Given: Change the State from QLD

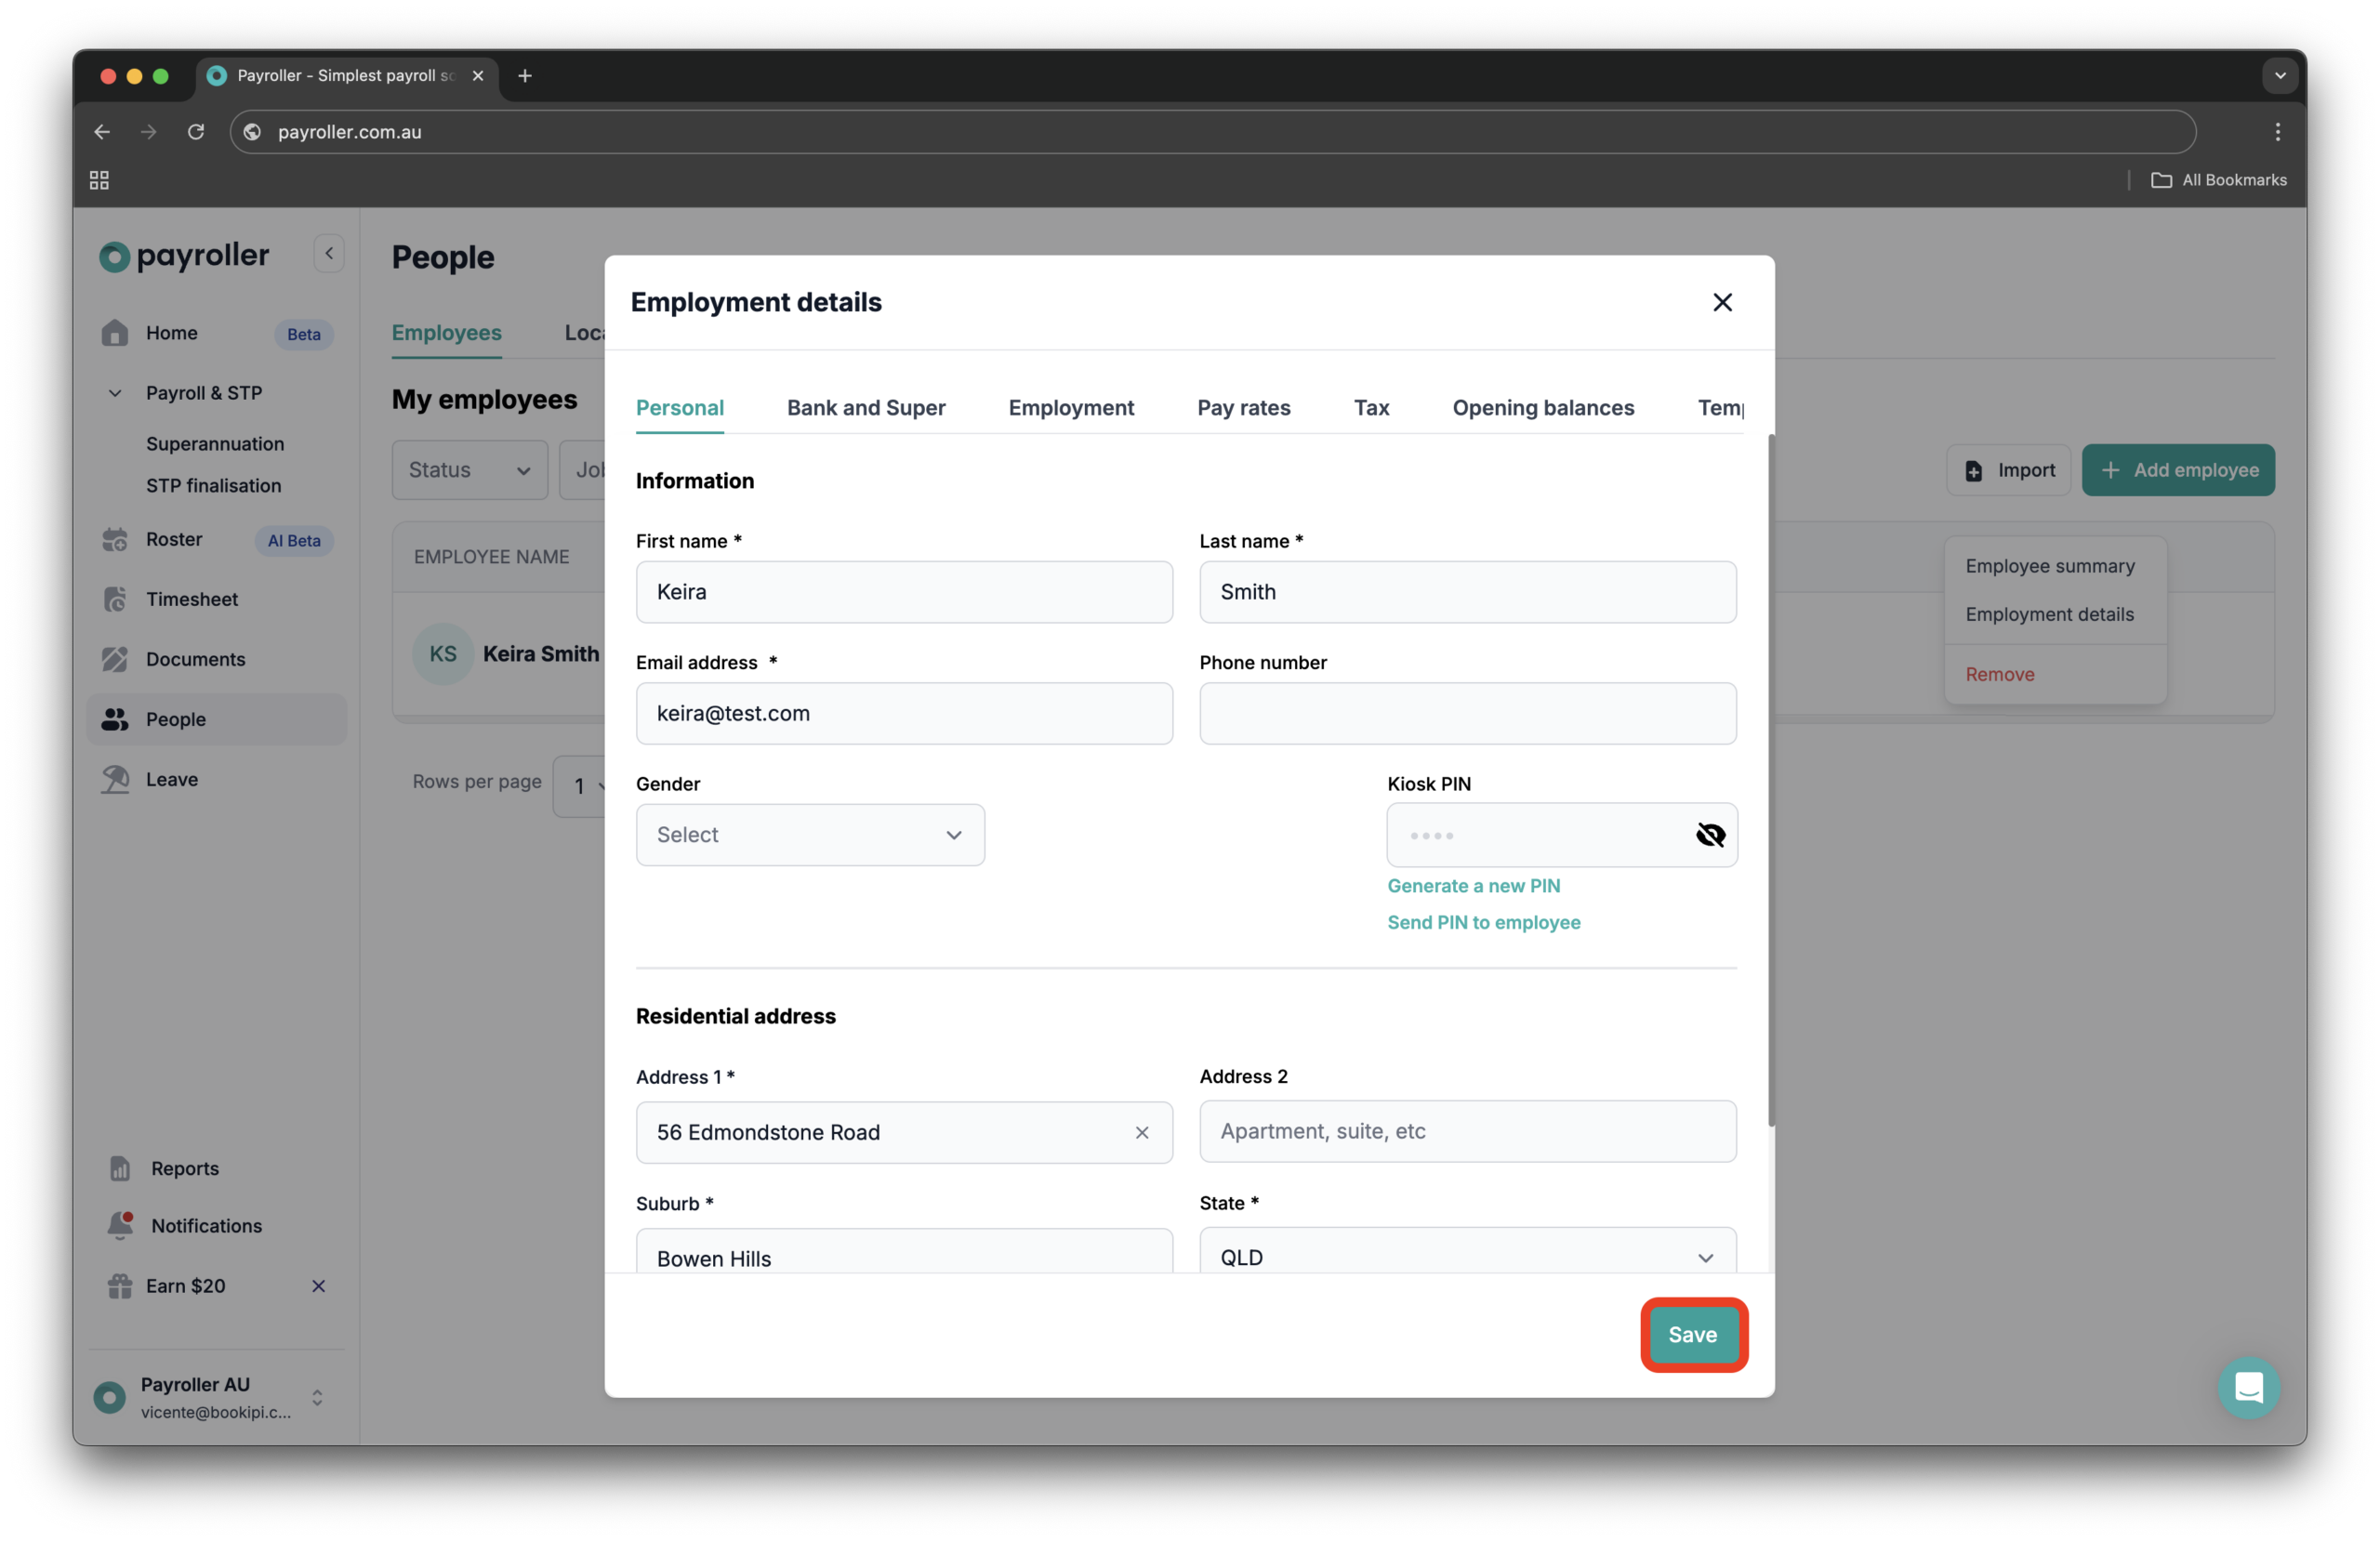Looking at the screenshot, I should (1466, 1257).
